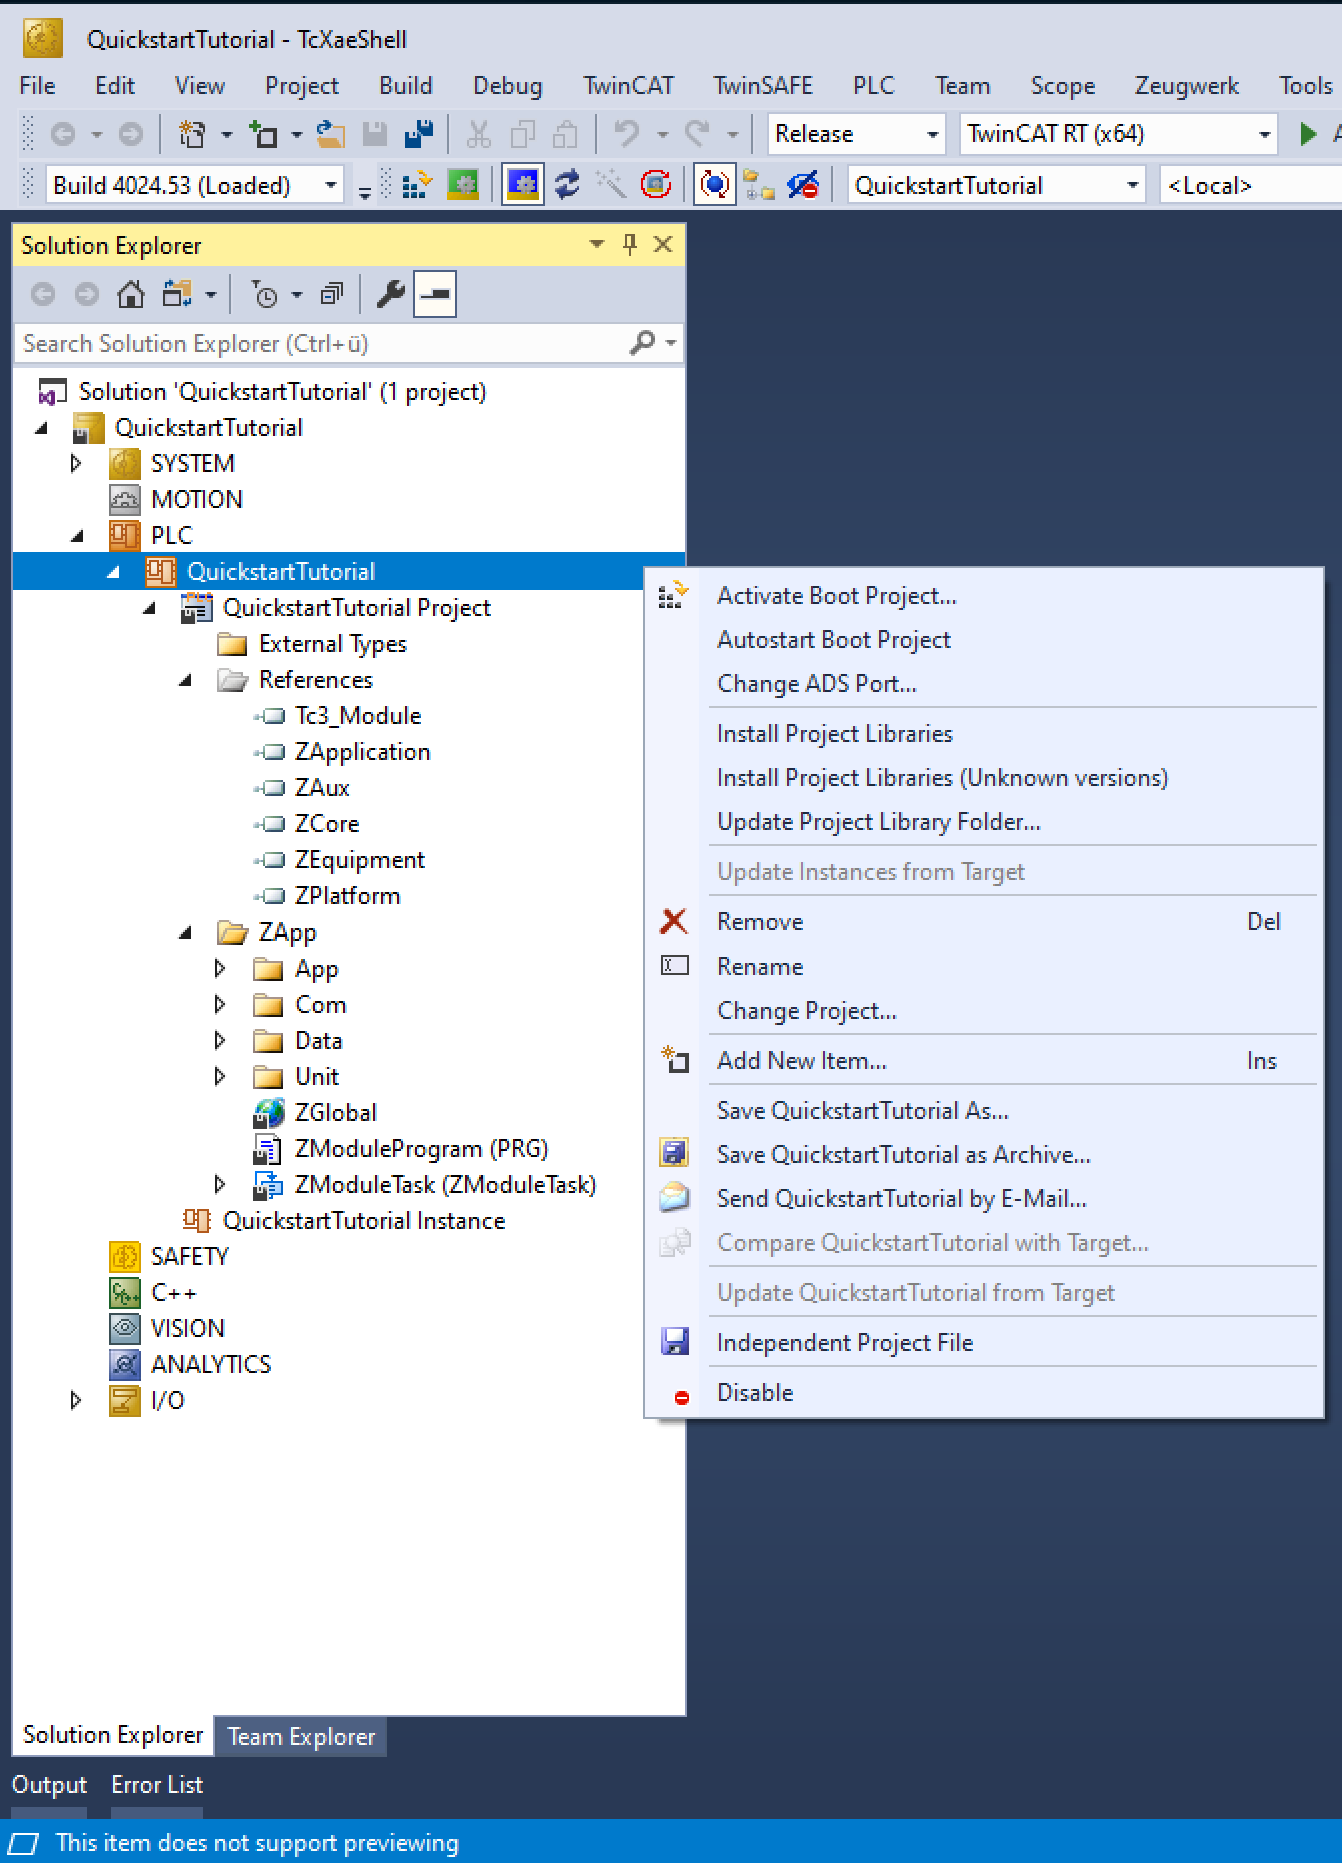Click the Activate Configuration icon
Screen dimensions: 1342x1864
coord(418,185)
